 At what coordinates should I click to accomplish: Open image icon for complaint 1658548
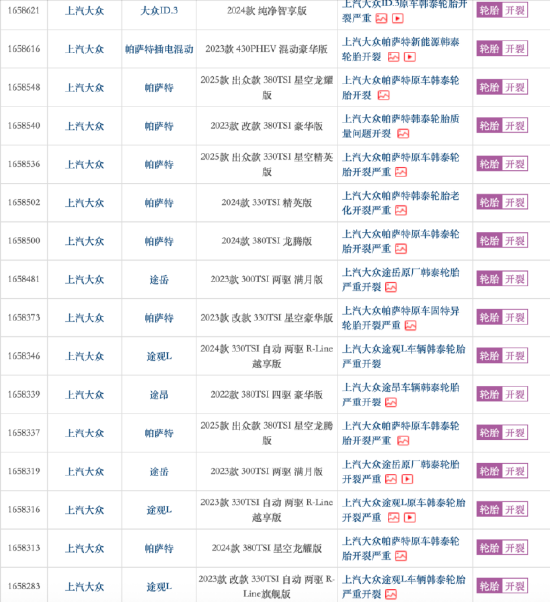pyautogui.click(x=383, y=95)
